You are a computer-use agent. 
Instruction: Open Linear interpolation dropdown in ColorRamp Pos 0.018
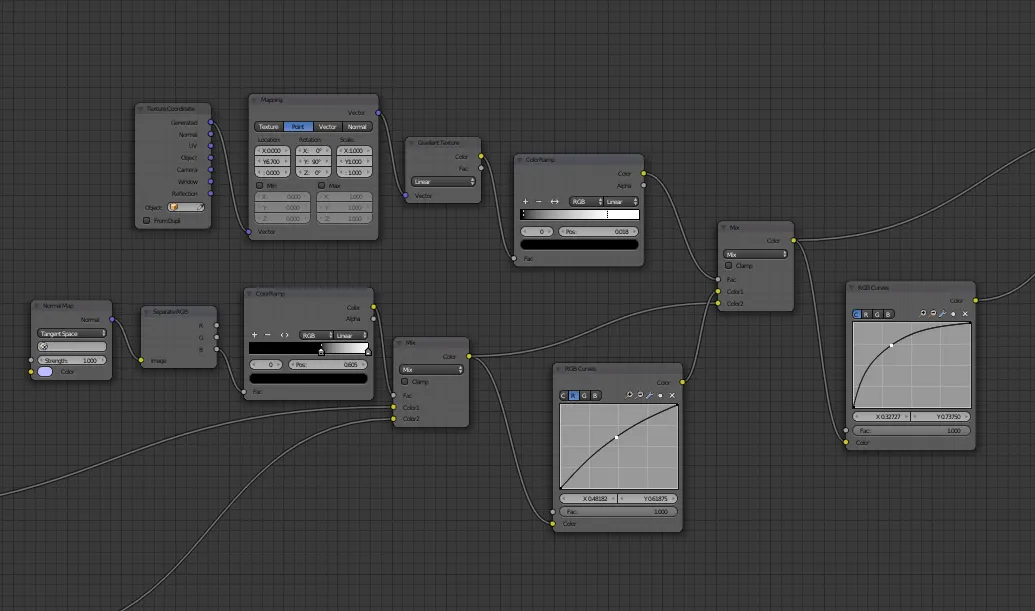(621, 201)
